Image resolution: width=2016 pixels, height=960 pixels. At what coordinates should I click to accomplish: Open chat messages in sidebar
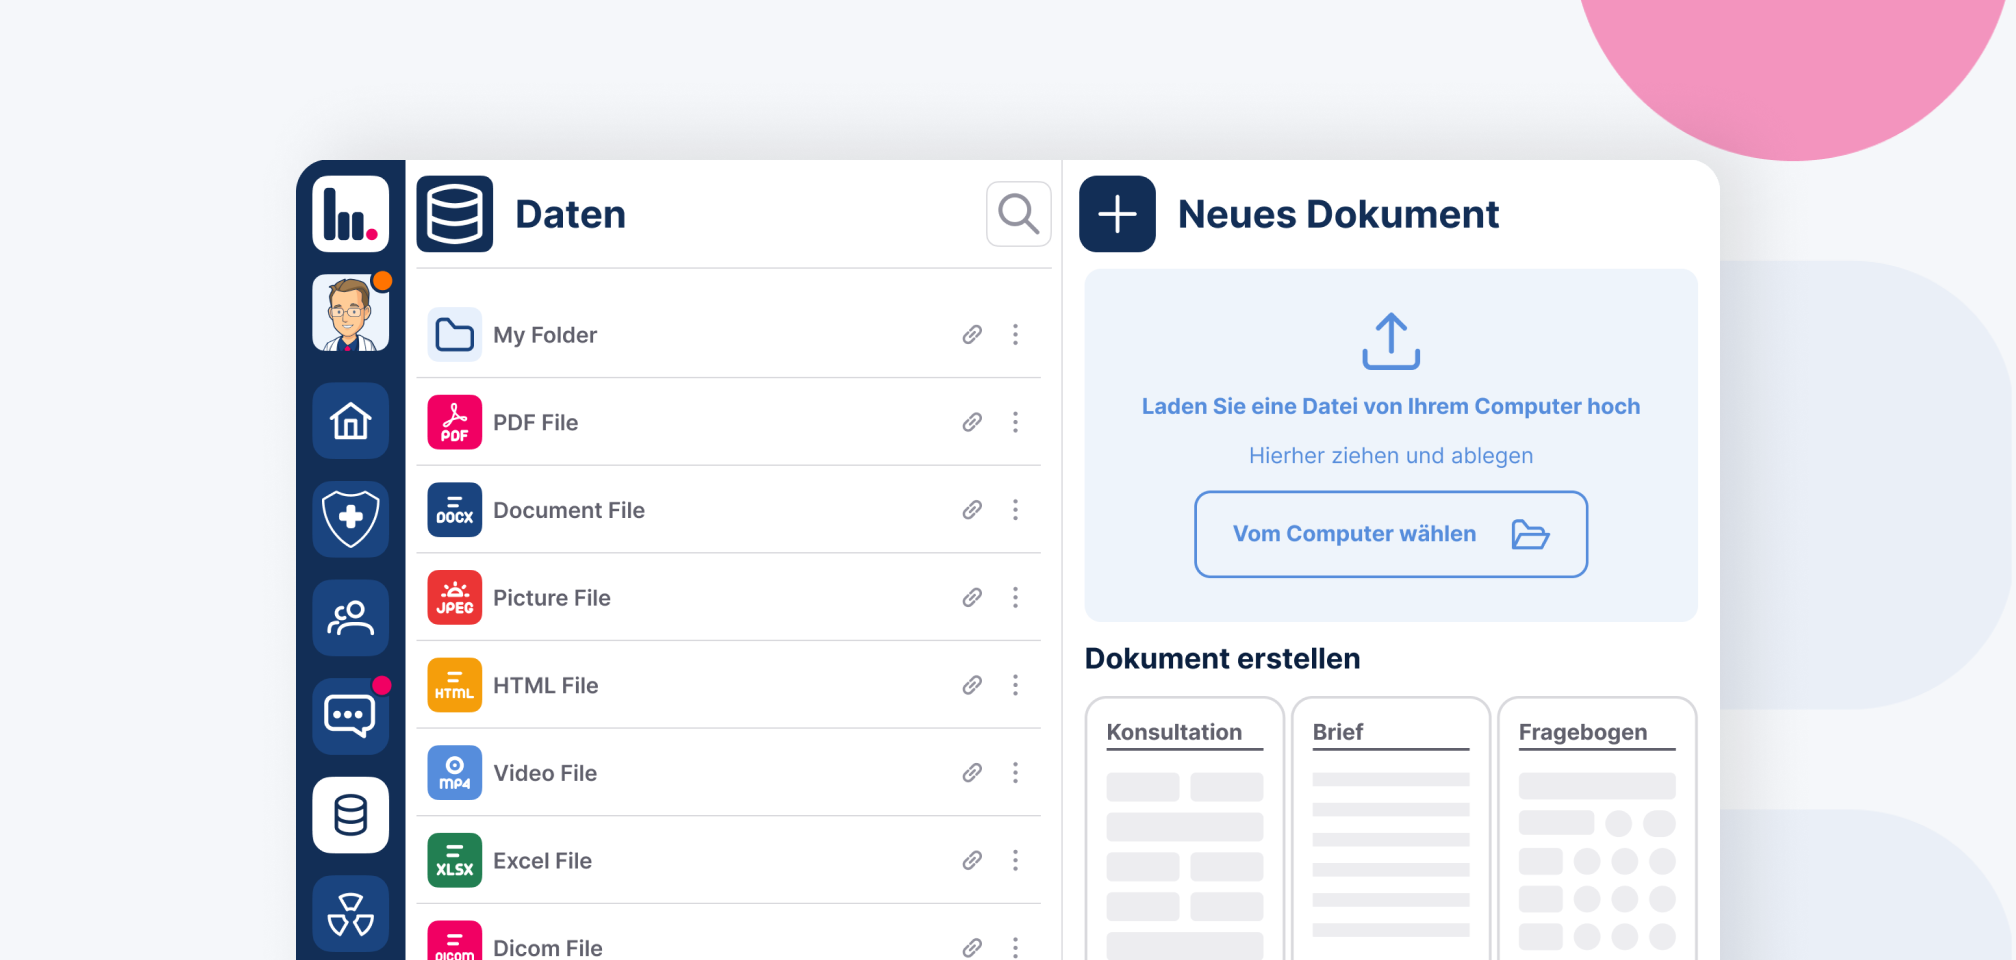350,716
